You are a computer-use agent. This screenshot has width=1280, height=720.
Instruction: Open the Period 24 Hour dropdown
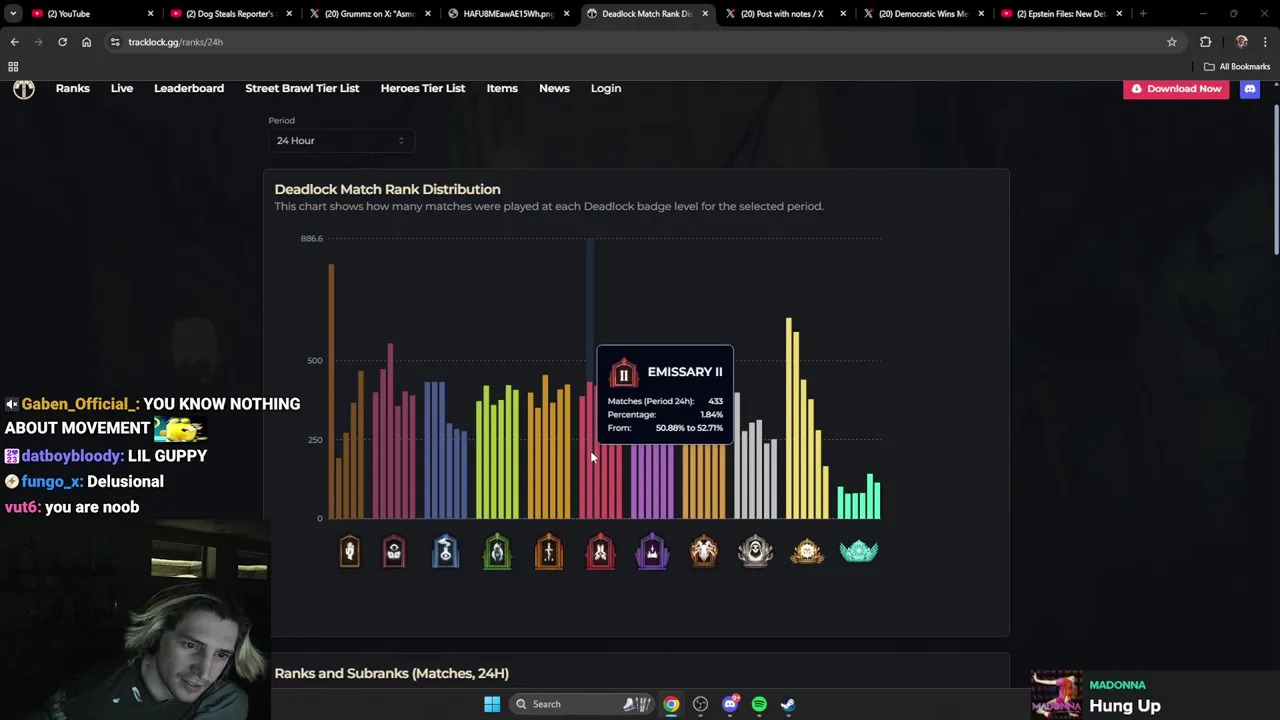tap(341, 141)
